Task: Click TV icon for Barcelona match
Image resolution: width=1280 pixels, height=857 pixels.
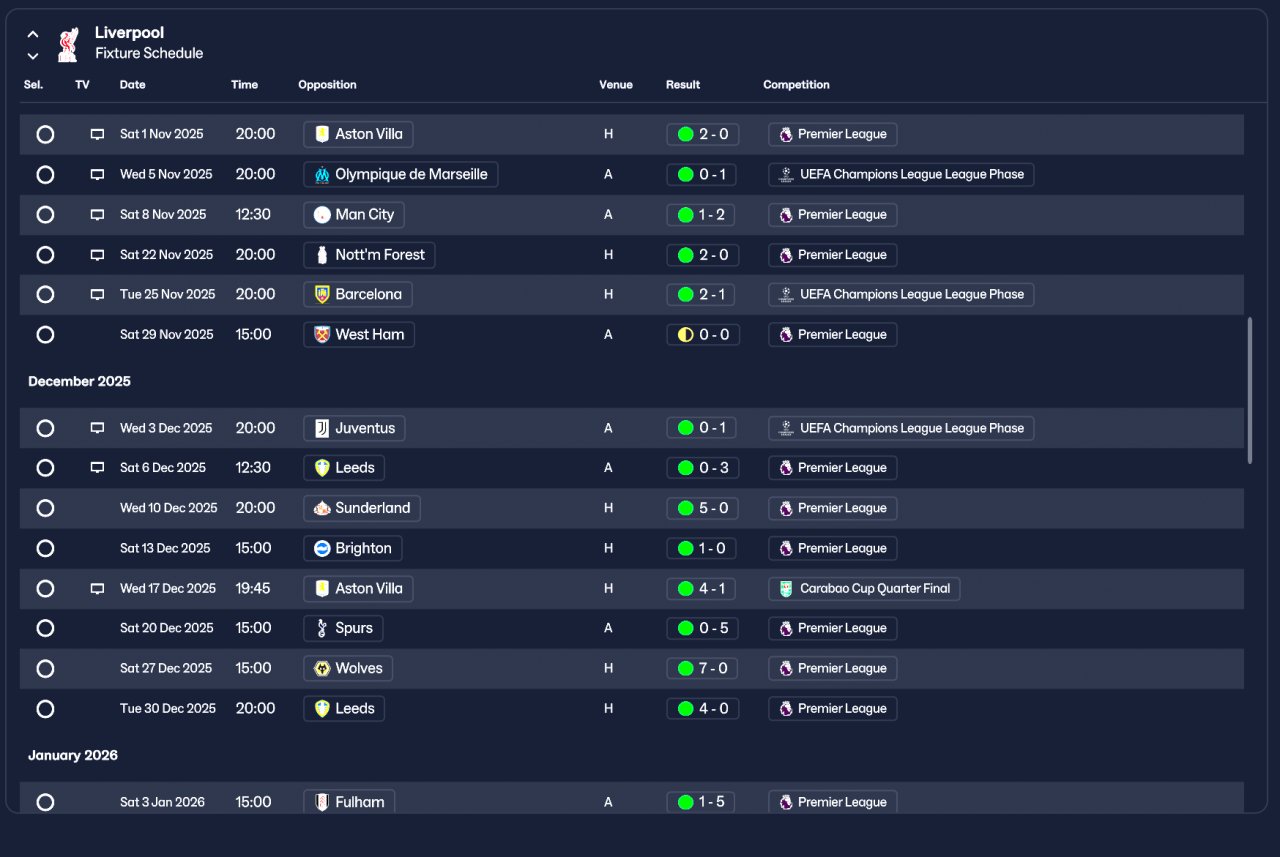Action: pos(97,295)
